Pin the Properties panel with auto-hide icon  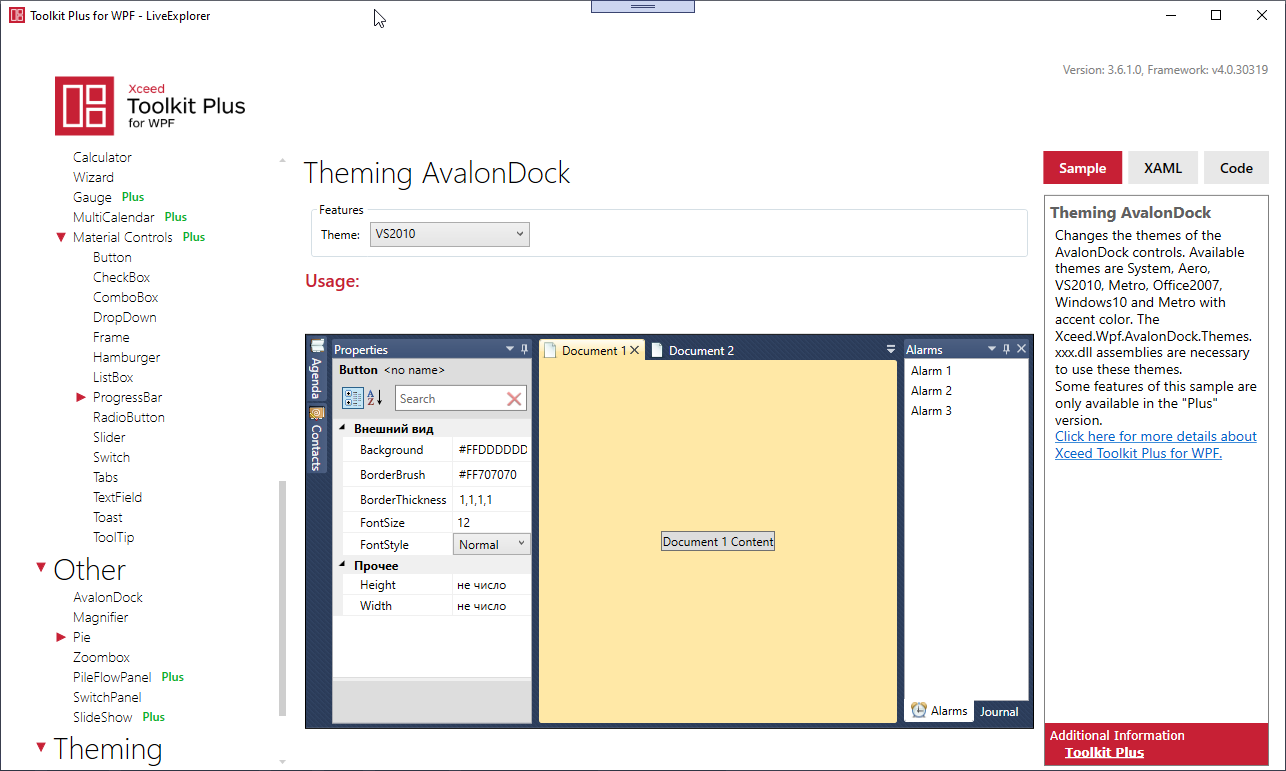click(524, 349)
